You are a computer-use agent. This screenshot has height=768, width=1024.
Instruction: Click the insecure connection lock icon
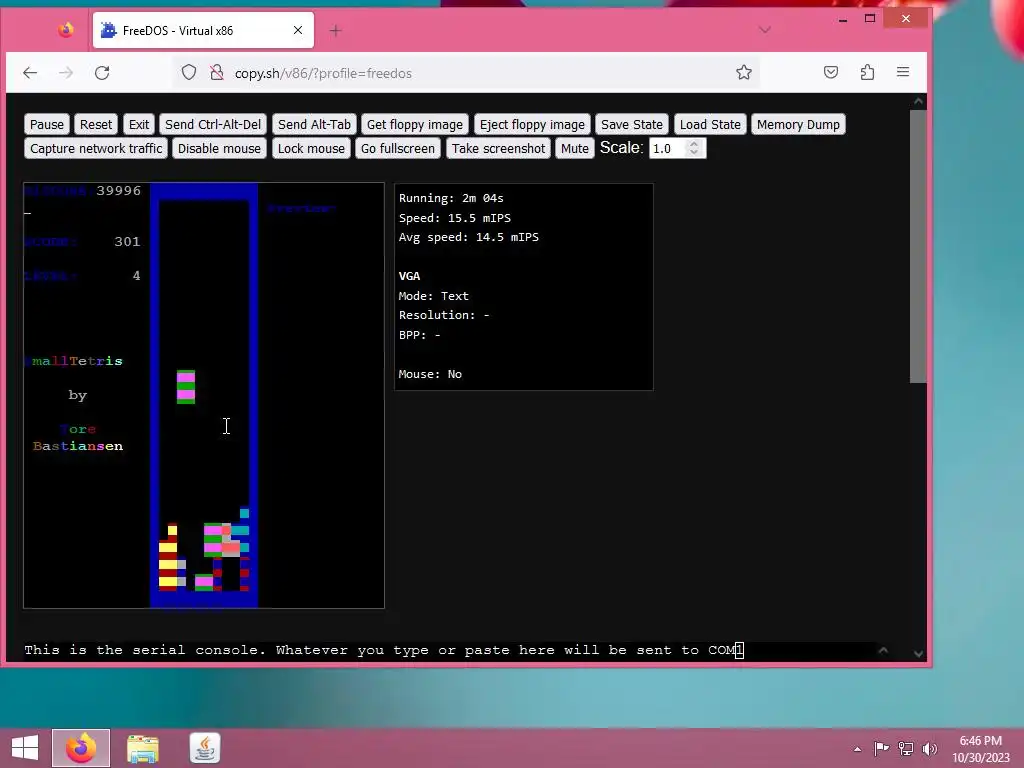(217, 72)
